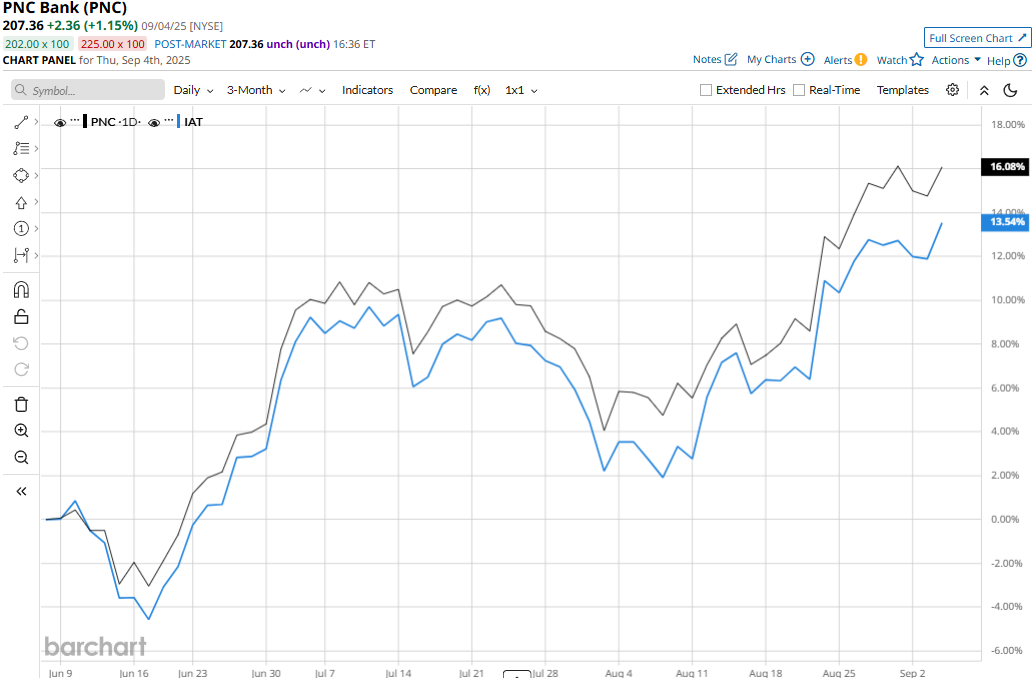Click the undo arrow icon
Image resolution: width=1036 pixels, height=678 pixels.
pos(21,343)
